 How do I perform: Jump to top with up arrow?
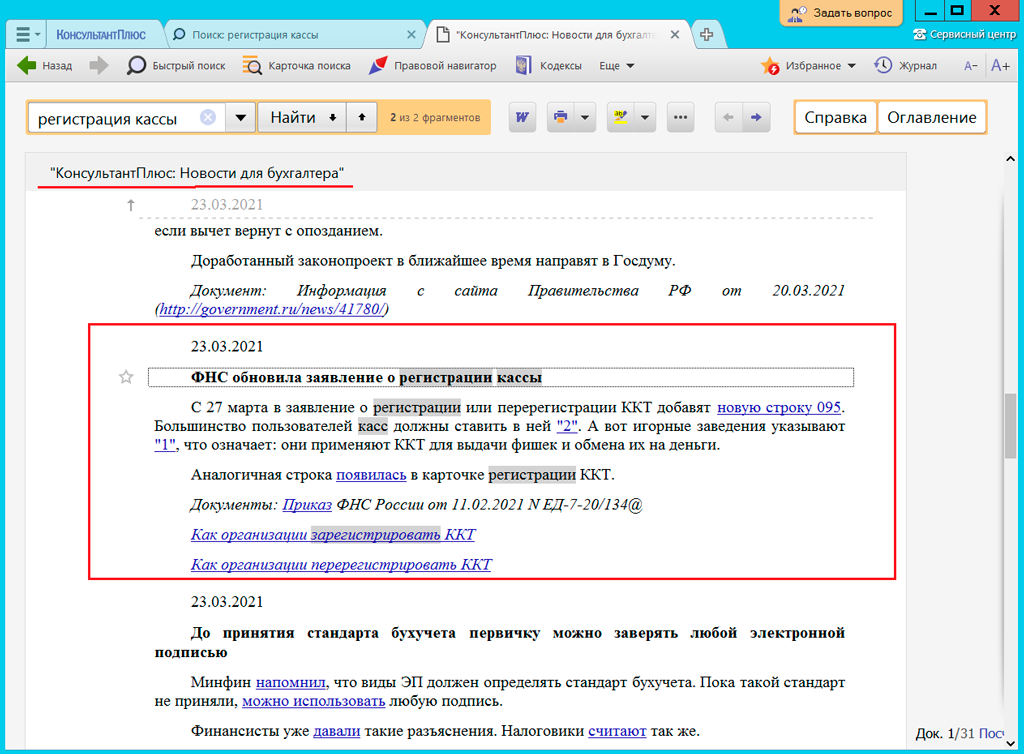click(131, 205)
